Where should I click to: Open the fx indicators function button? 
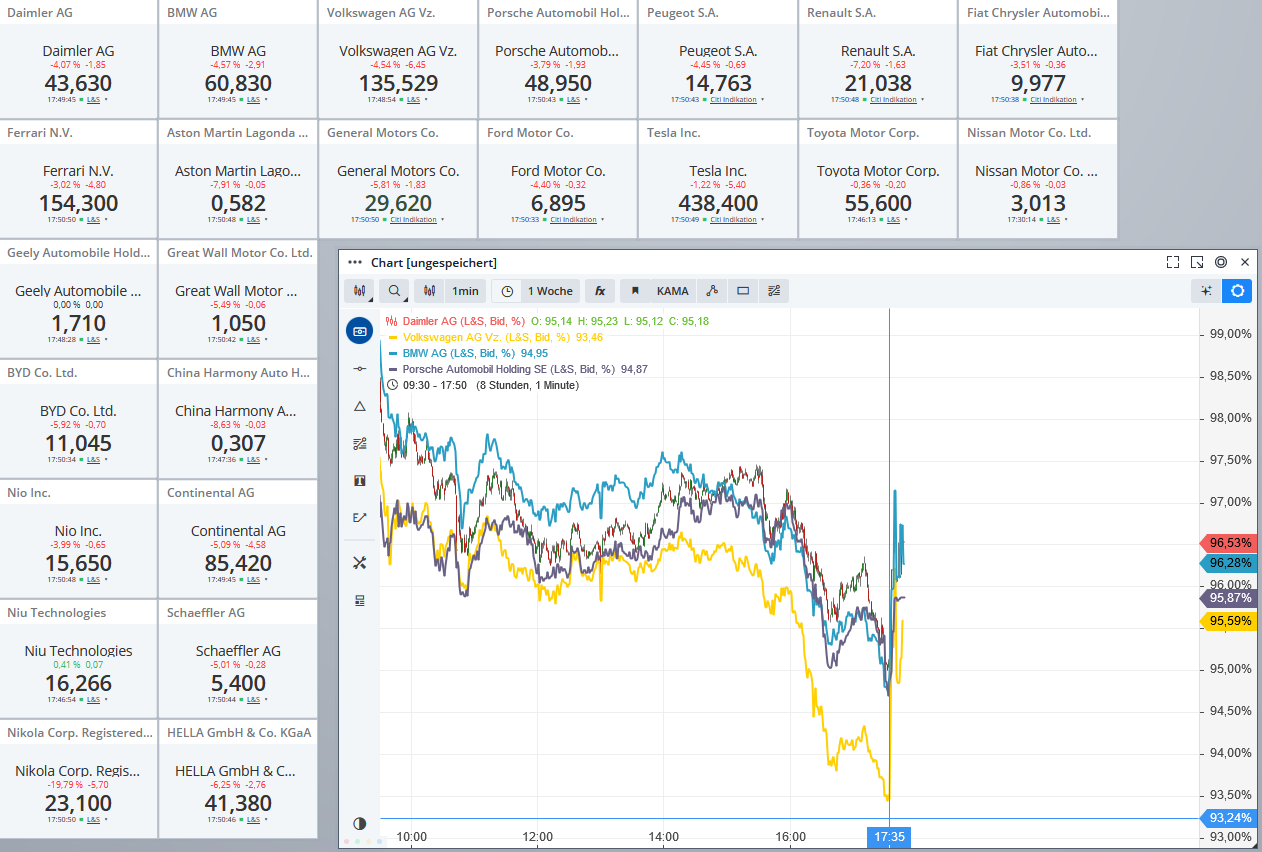pos(600,291)
